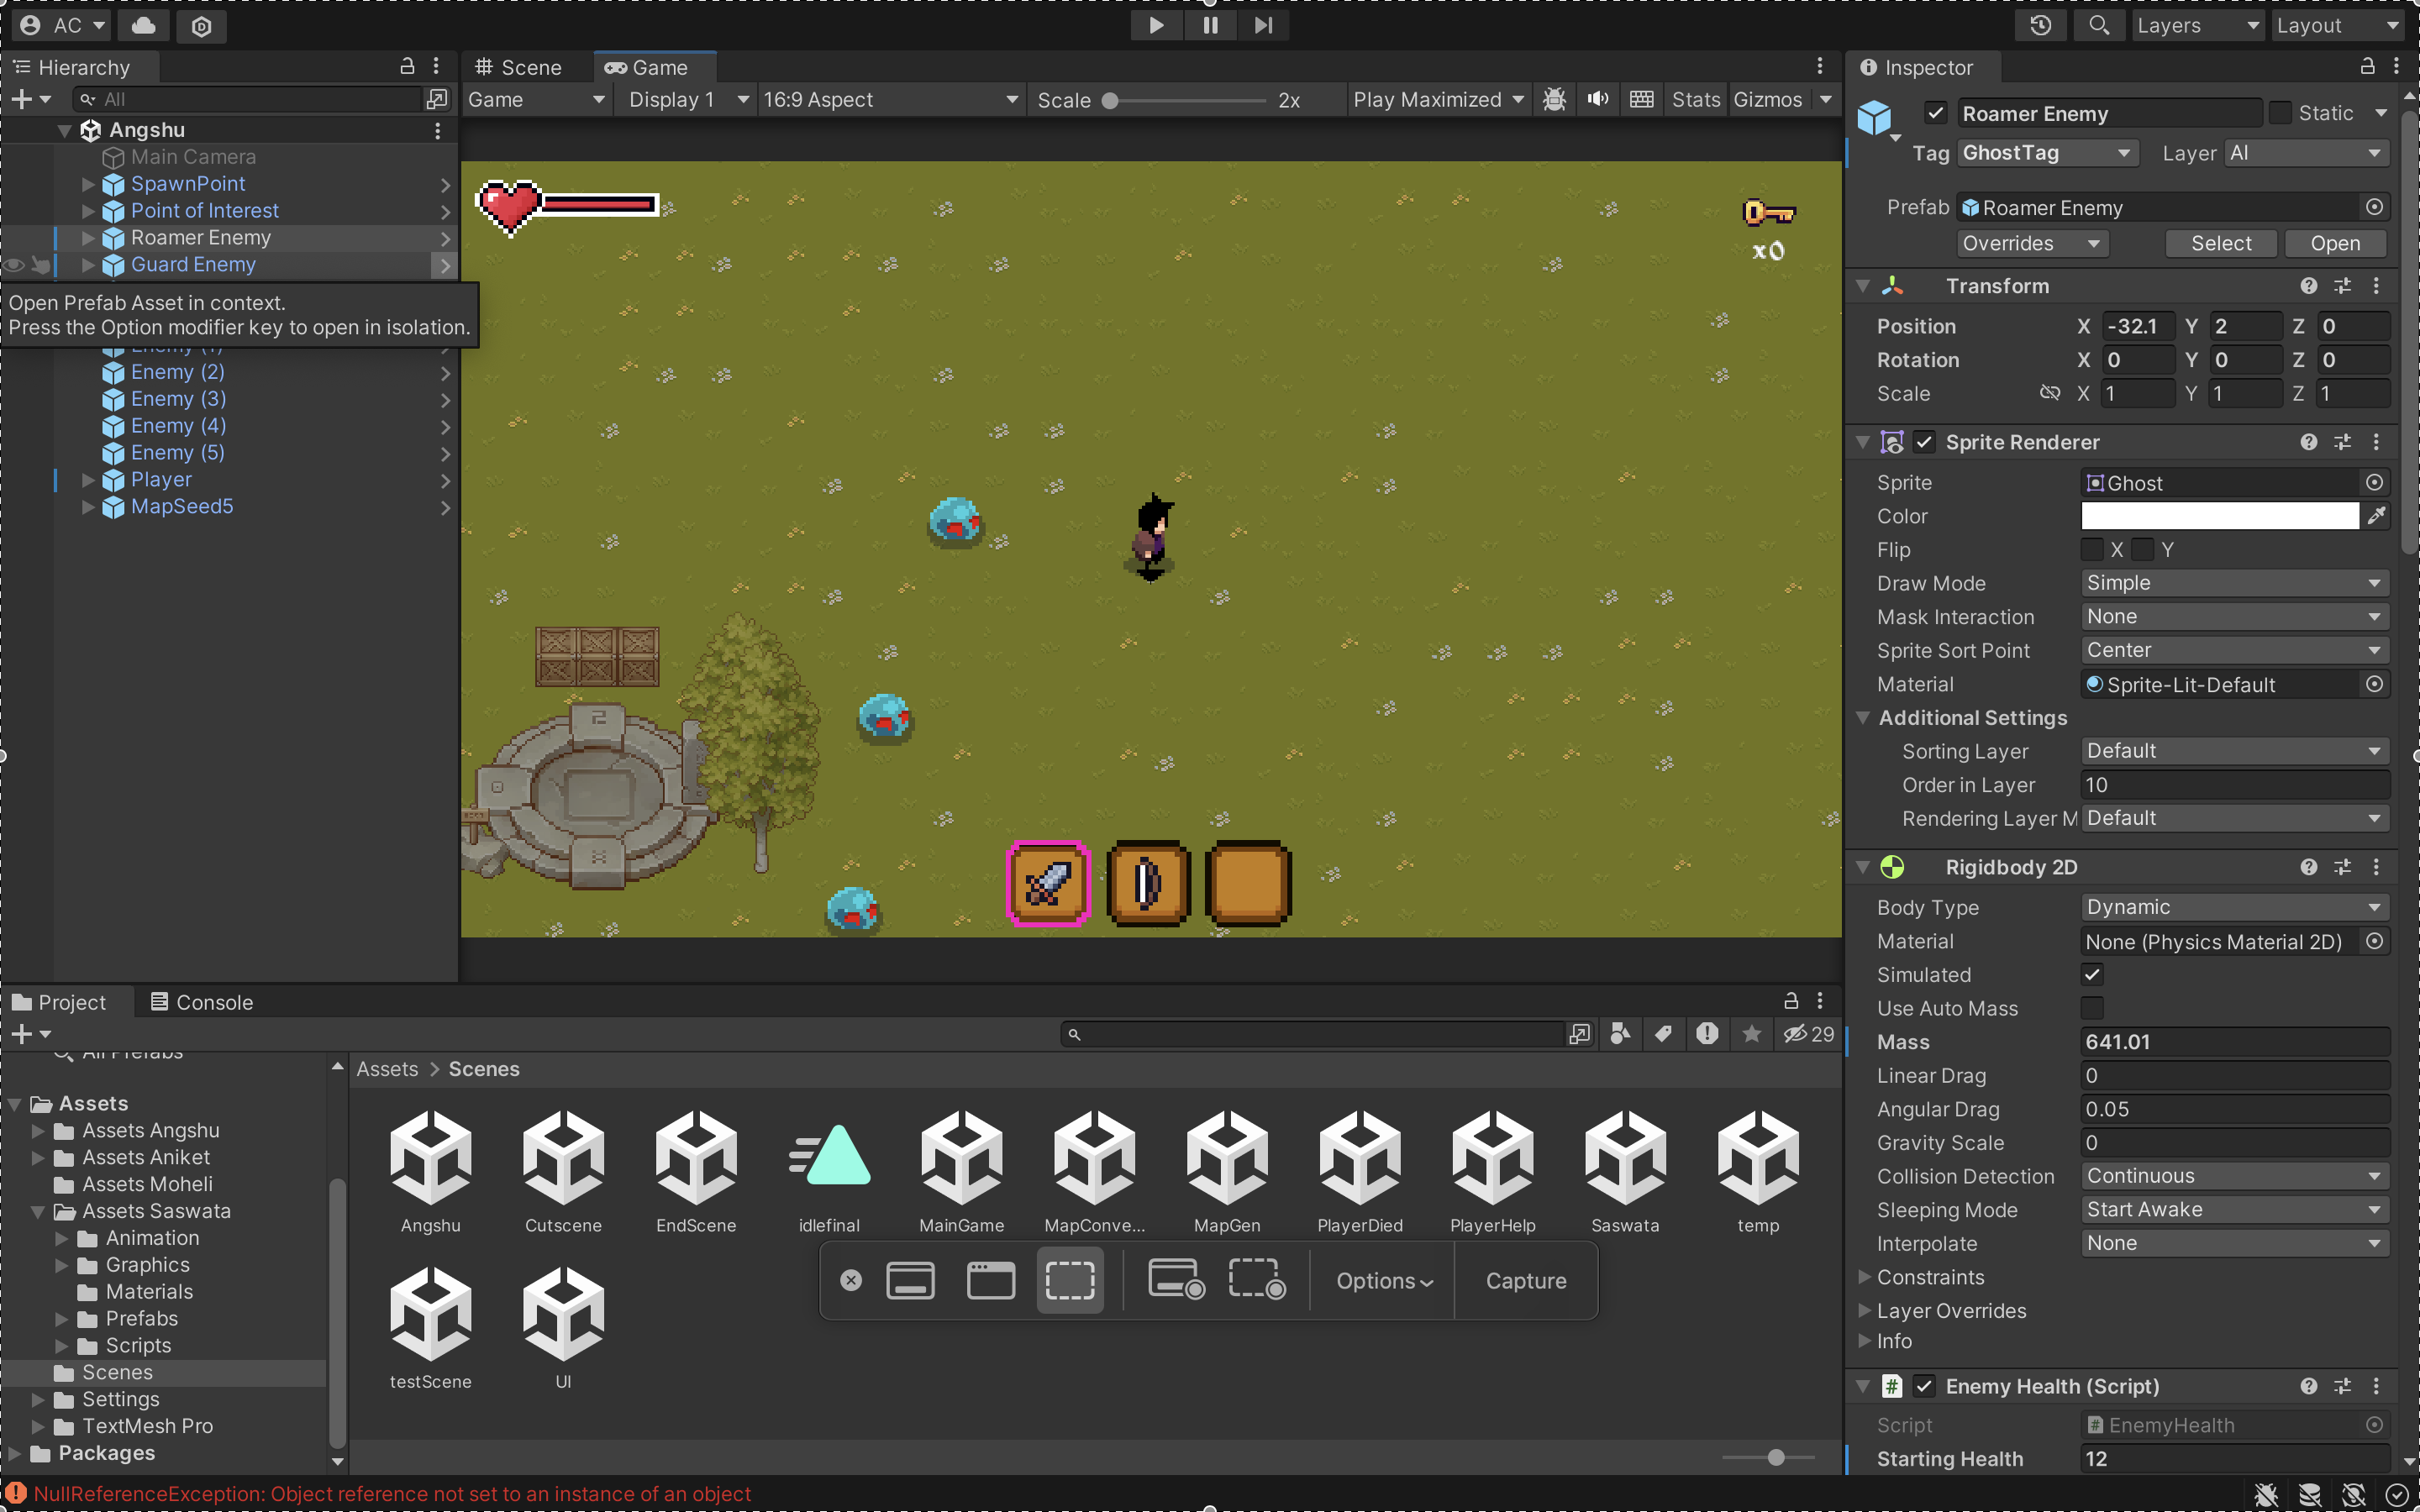Click the white Color swatch field
Viewport: 2420px width, 1512px height.
coord(2219,516)
